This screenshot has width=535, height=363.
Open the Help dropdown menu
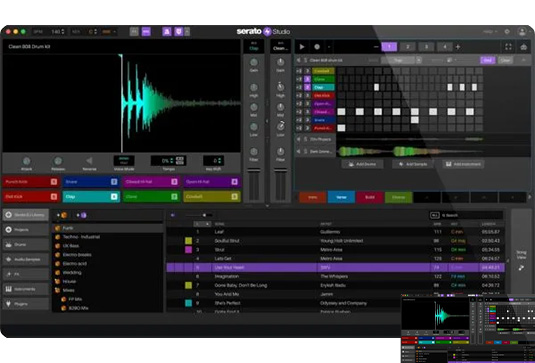click(x=490, y=32)
